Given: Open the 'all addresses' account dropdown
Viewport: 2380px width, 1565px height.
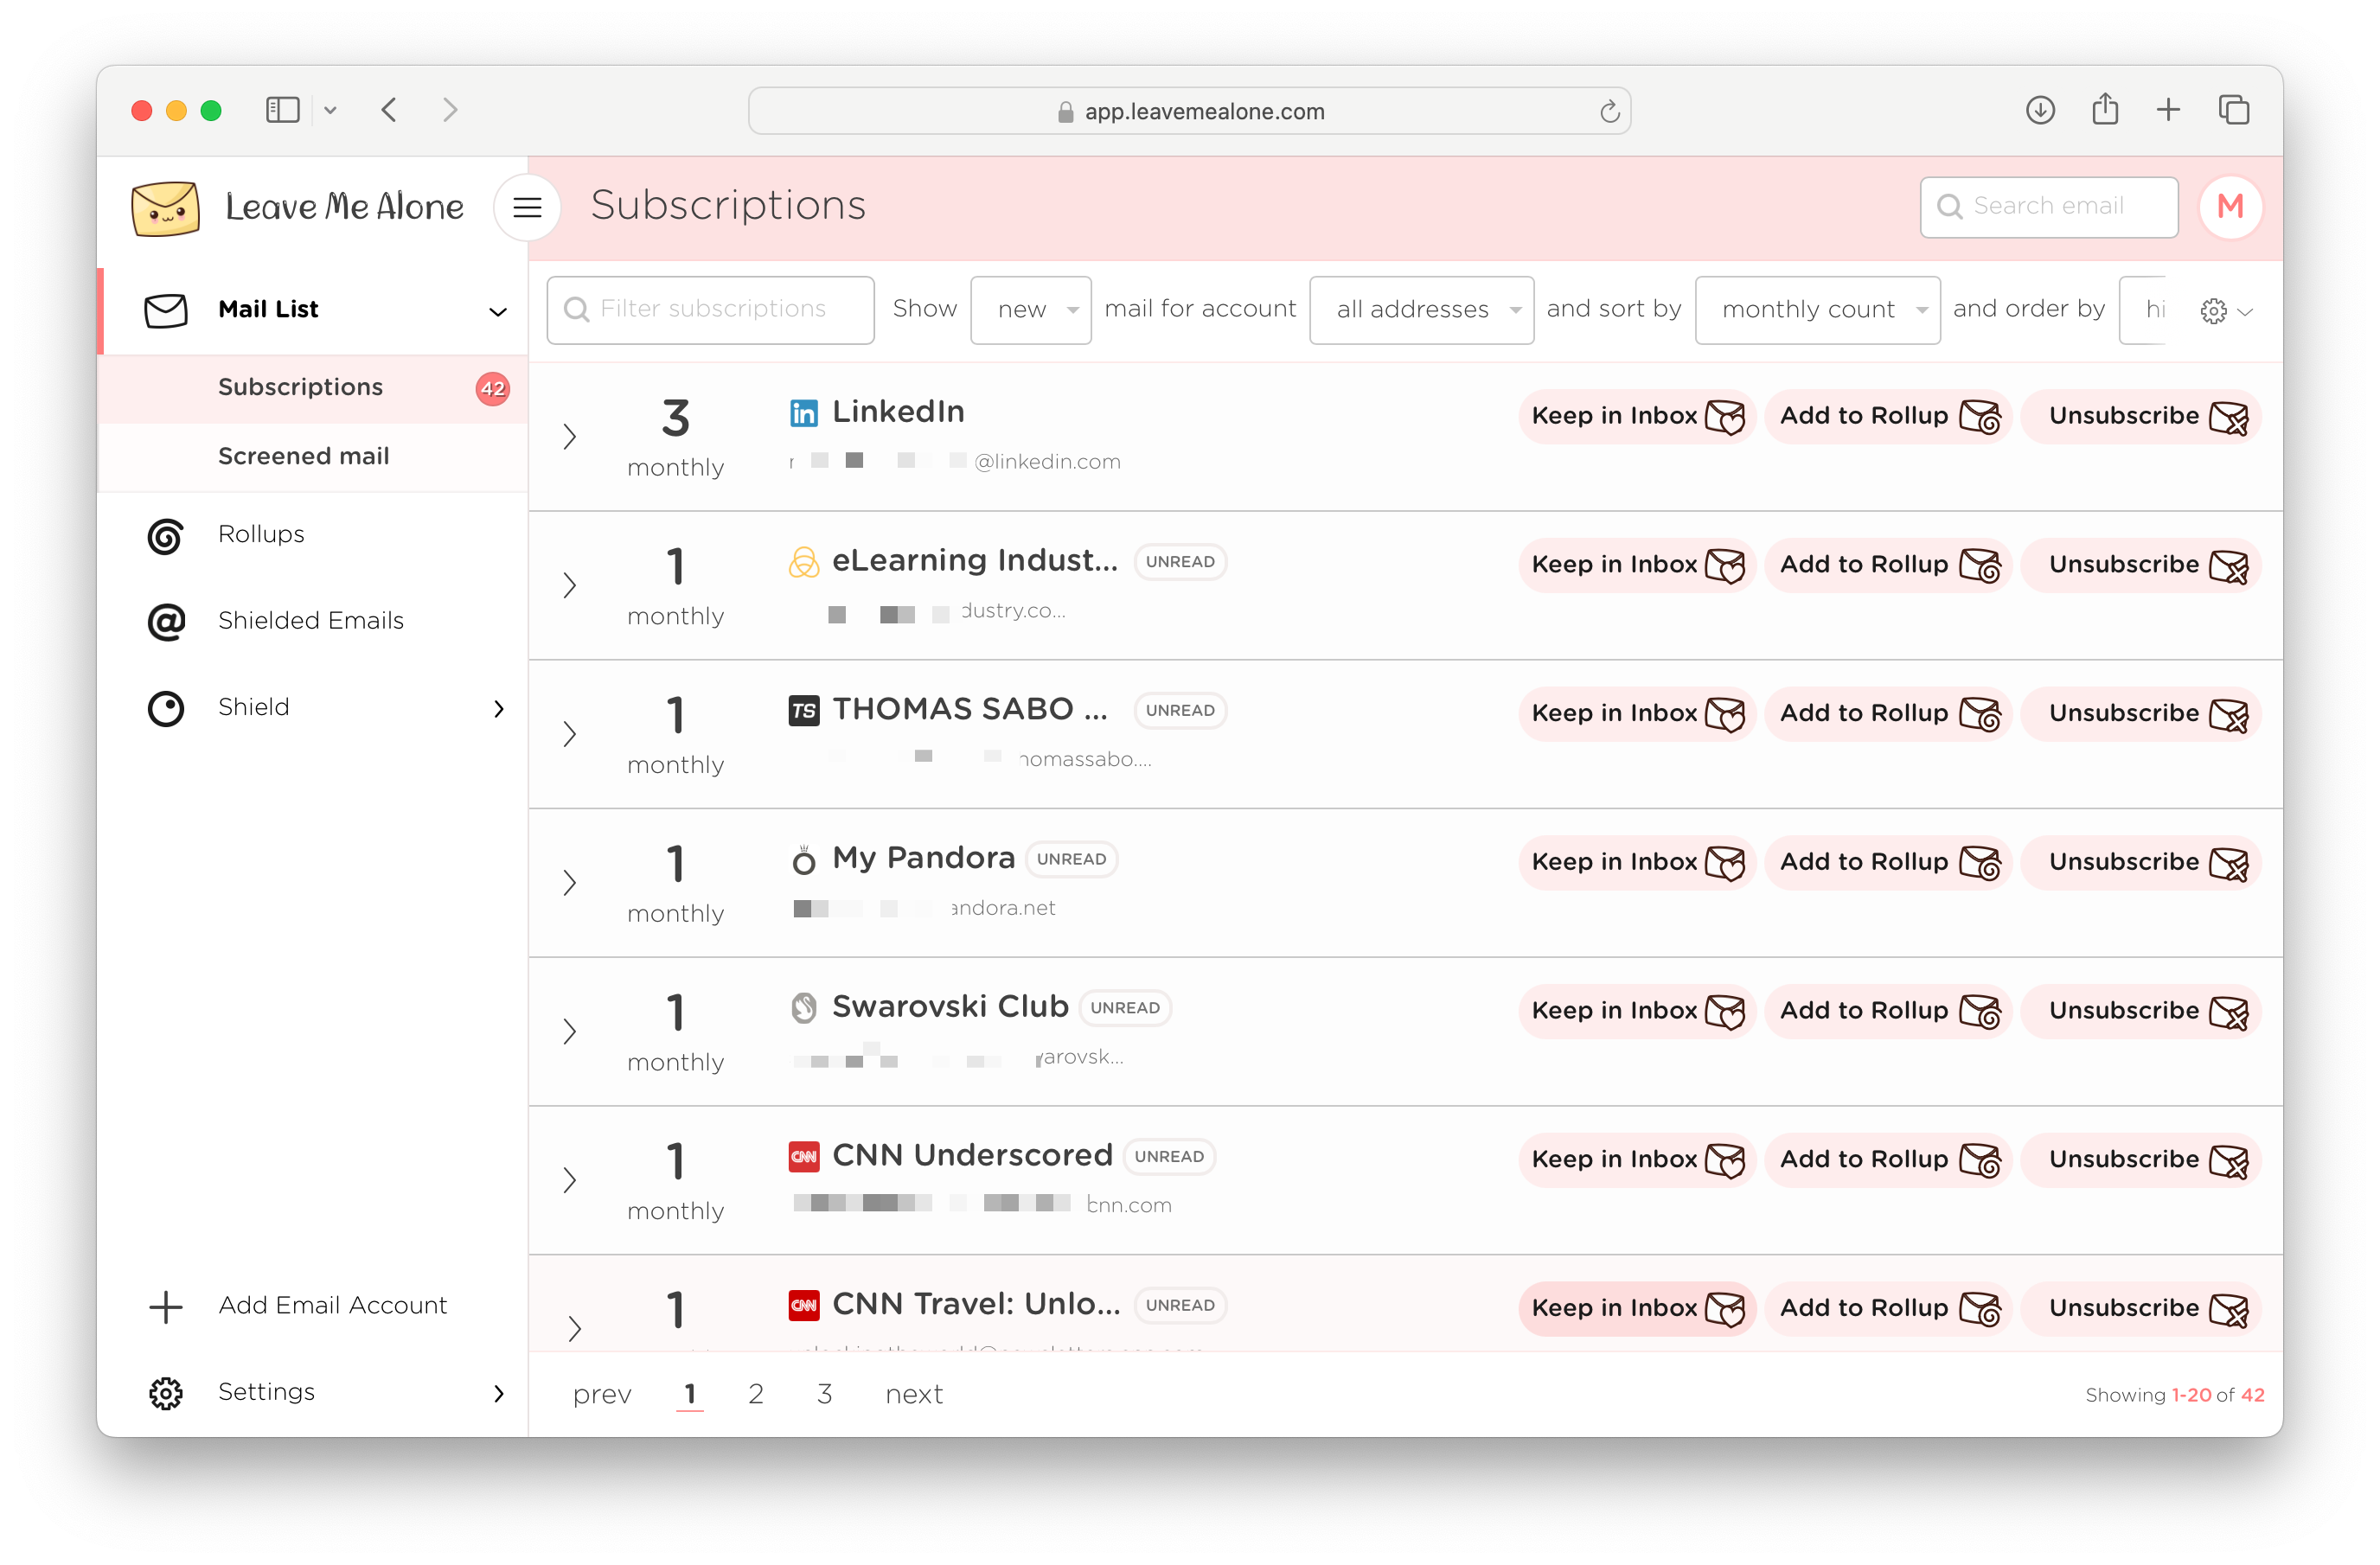Looking at the screenshot, I should point(1421,310).
